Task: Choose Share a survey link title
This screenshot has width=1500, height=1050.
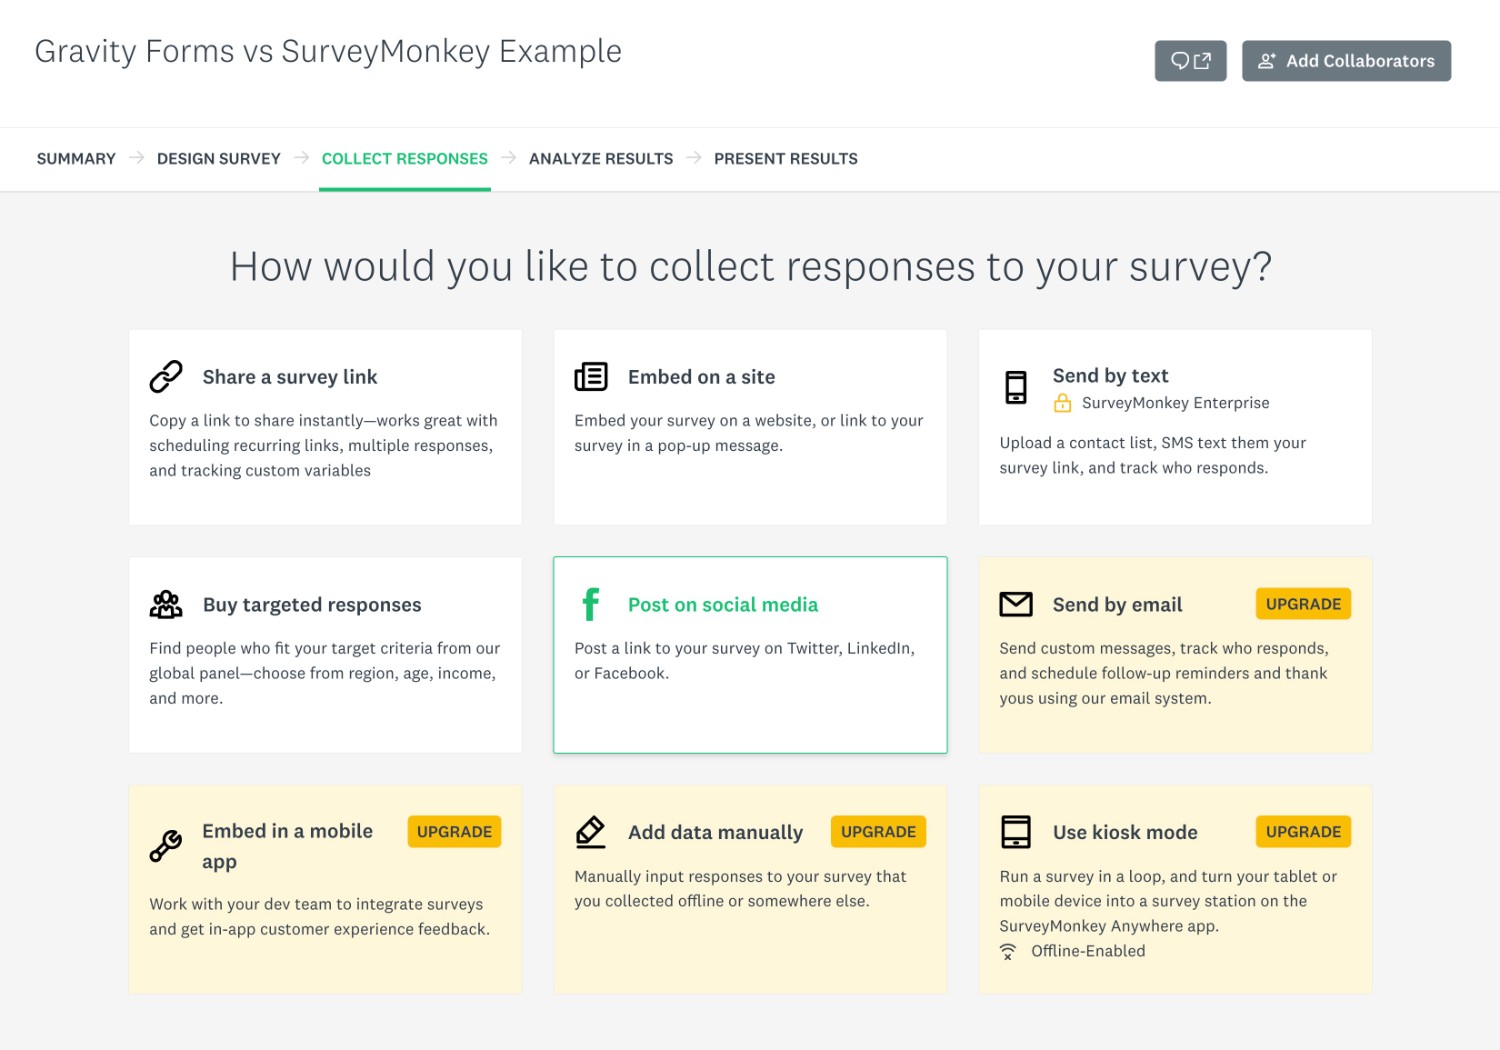Action: tap(290, 377)
